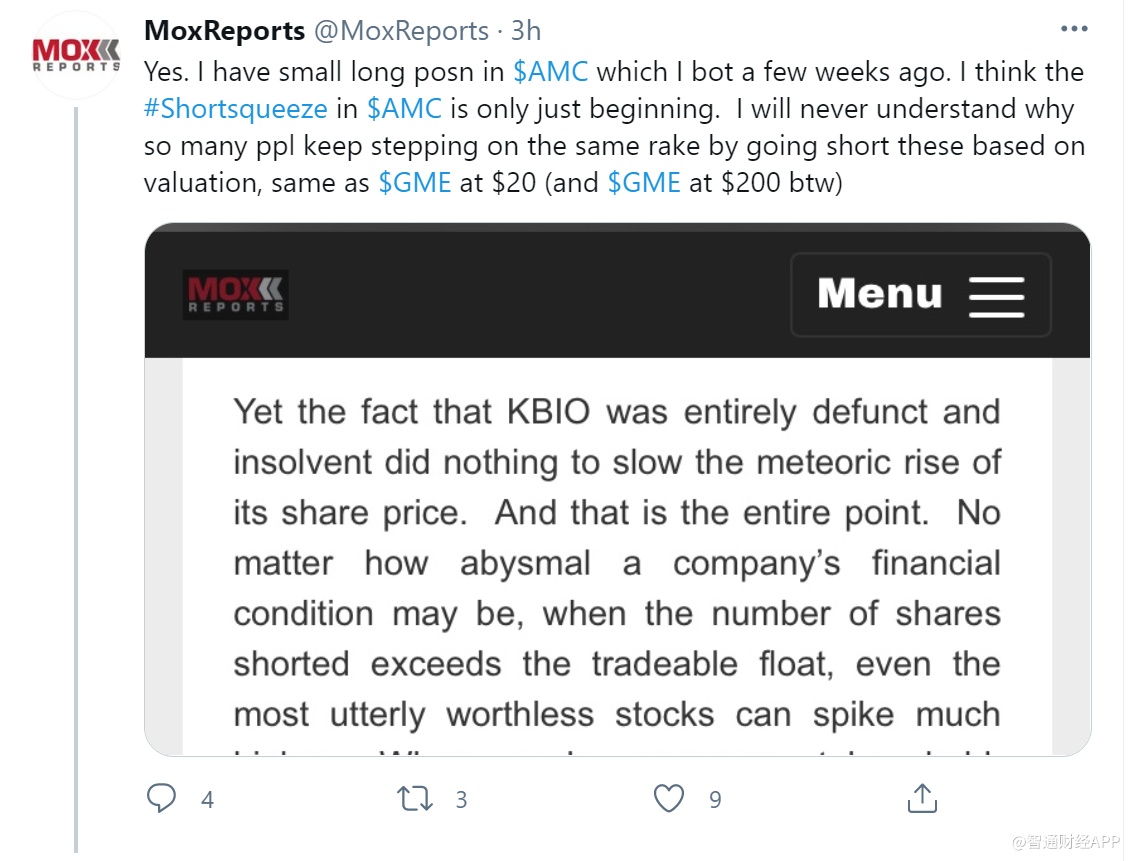1130x861 pixels.
Task: Click the $AMC cashtag following #Shortsqueeze
Action: click(404, 109)
